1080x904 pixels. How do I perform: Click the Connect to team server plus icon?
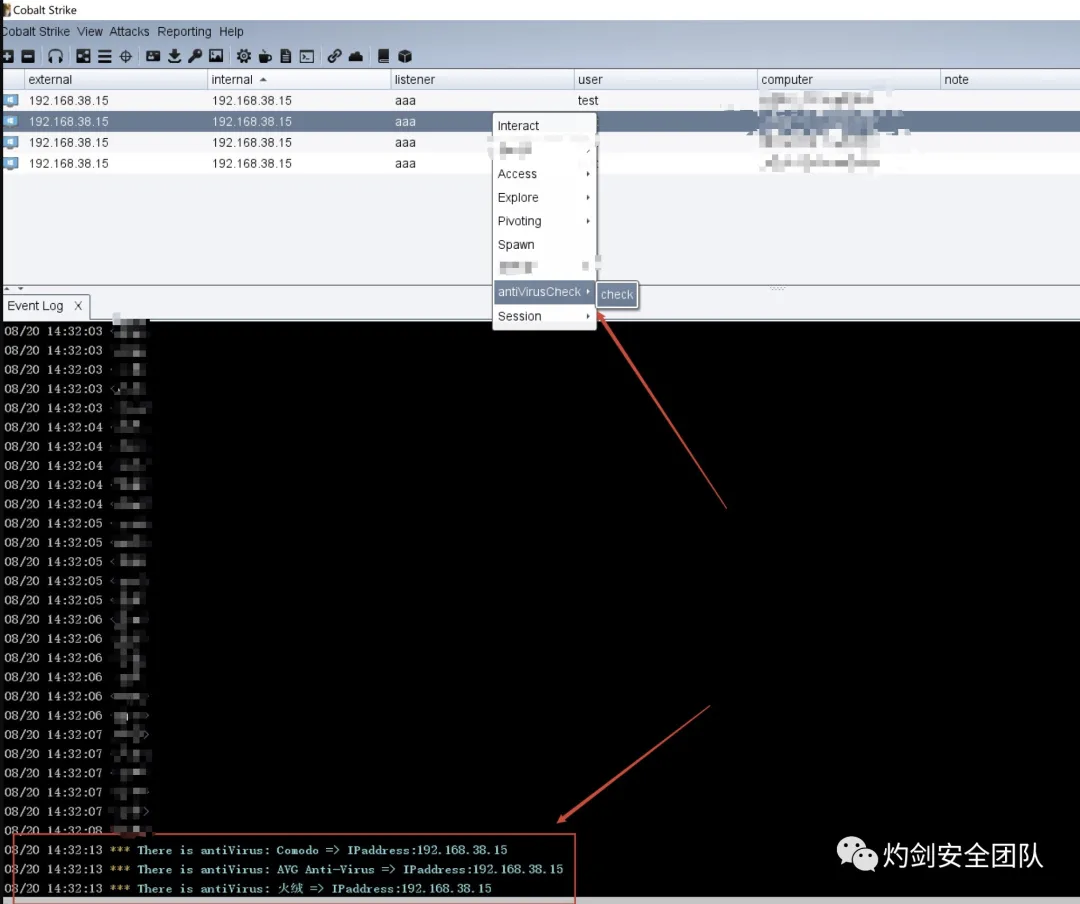pyautogui.click(x=8, y=56)
